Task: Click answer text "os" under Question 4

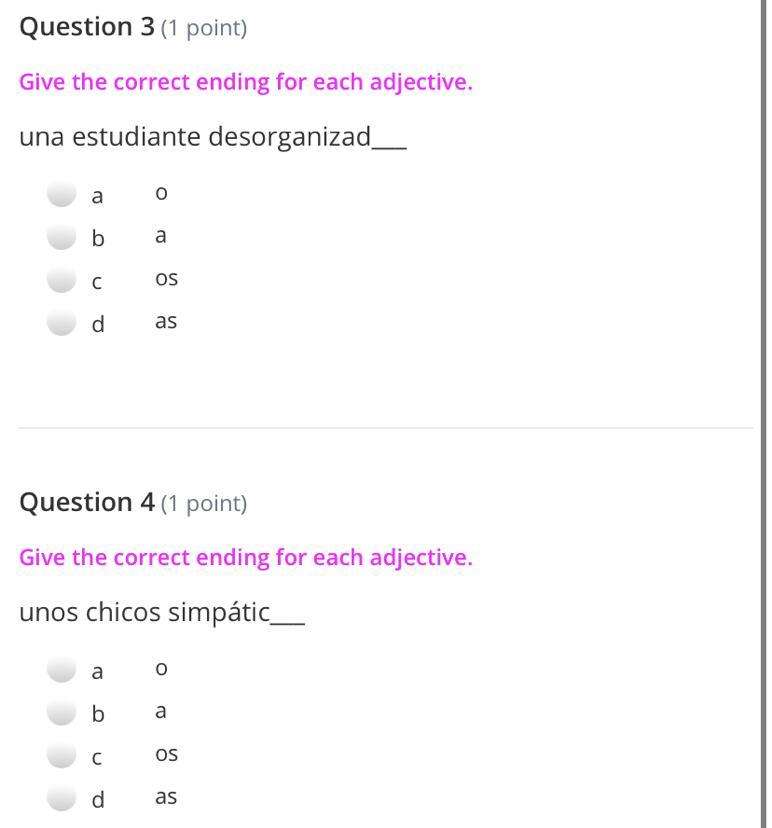Action: point(166,754)
